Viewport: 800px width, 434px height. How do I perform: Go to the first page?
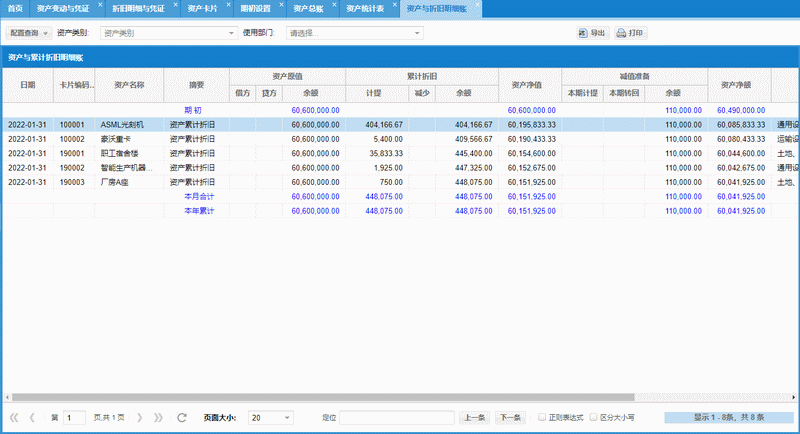pyautogui.click(x=14, y=418)
